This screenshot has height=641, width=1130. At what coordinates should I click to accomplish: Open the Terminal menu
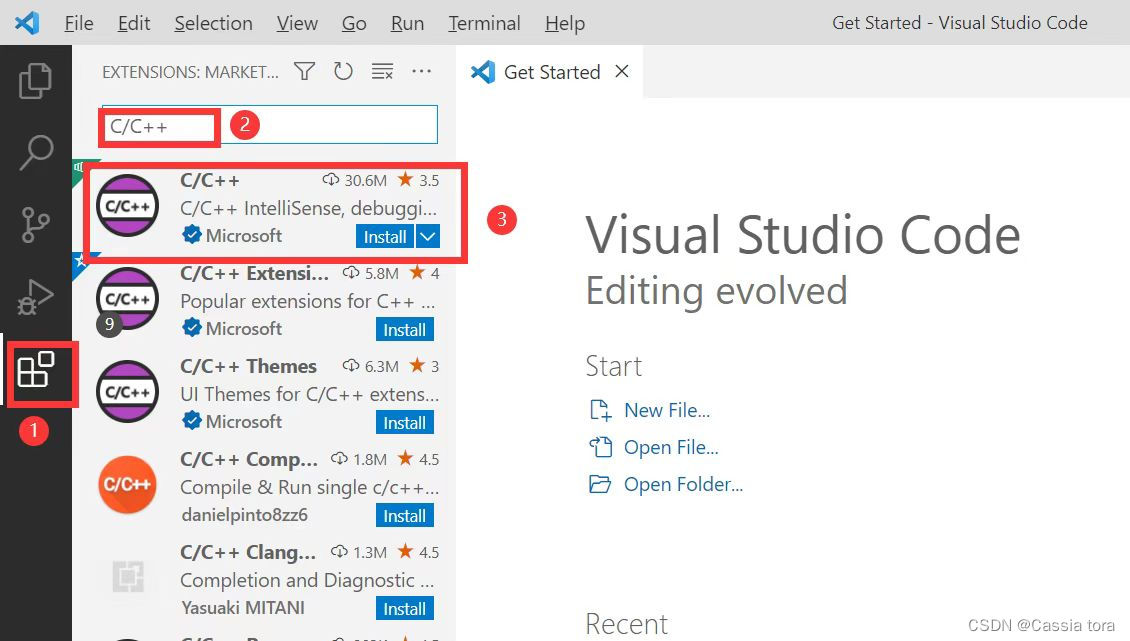coord(484,23)
